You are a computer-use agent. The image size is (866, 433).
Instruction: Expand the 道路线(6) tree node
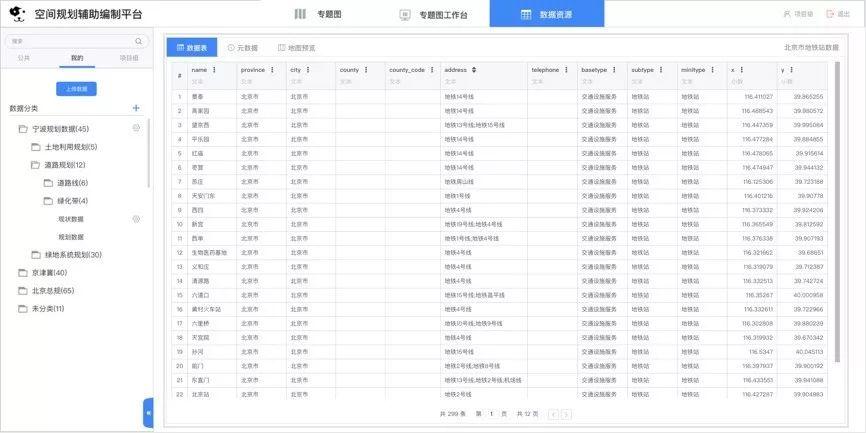pyautogui.click(x=73, y=183)
